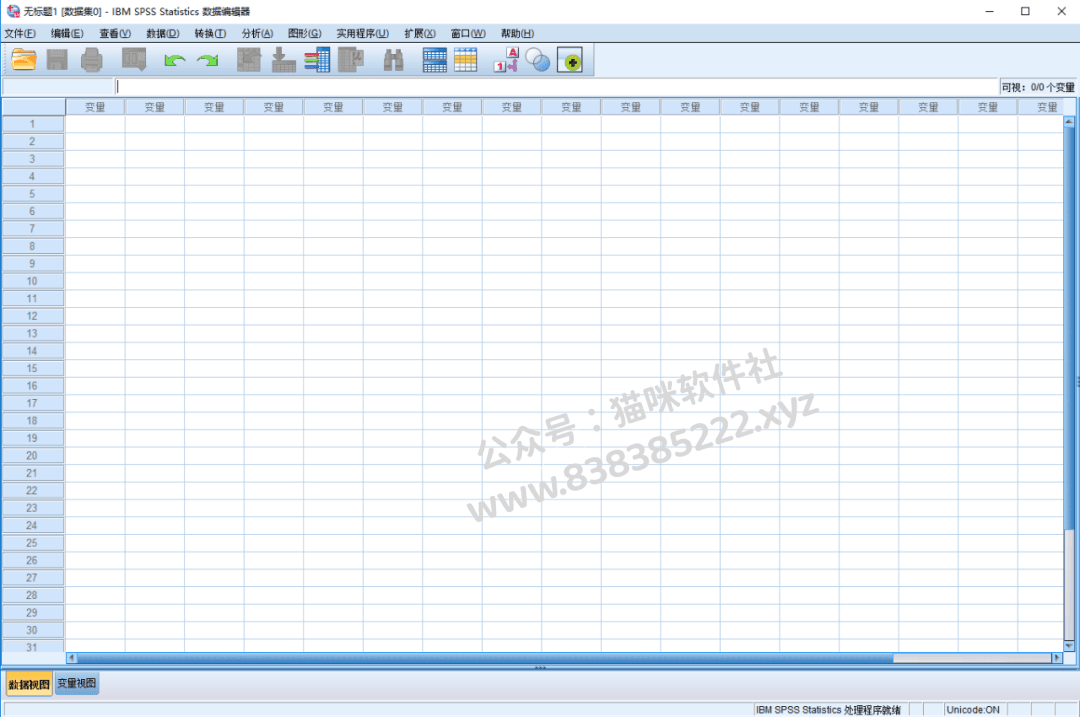Select row header 25
This screenshot has width=1080, height=717.
pyautogui.click(x=32, y=543)
